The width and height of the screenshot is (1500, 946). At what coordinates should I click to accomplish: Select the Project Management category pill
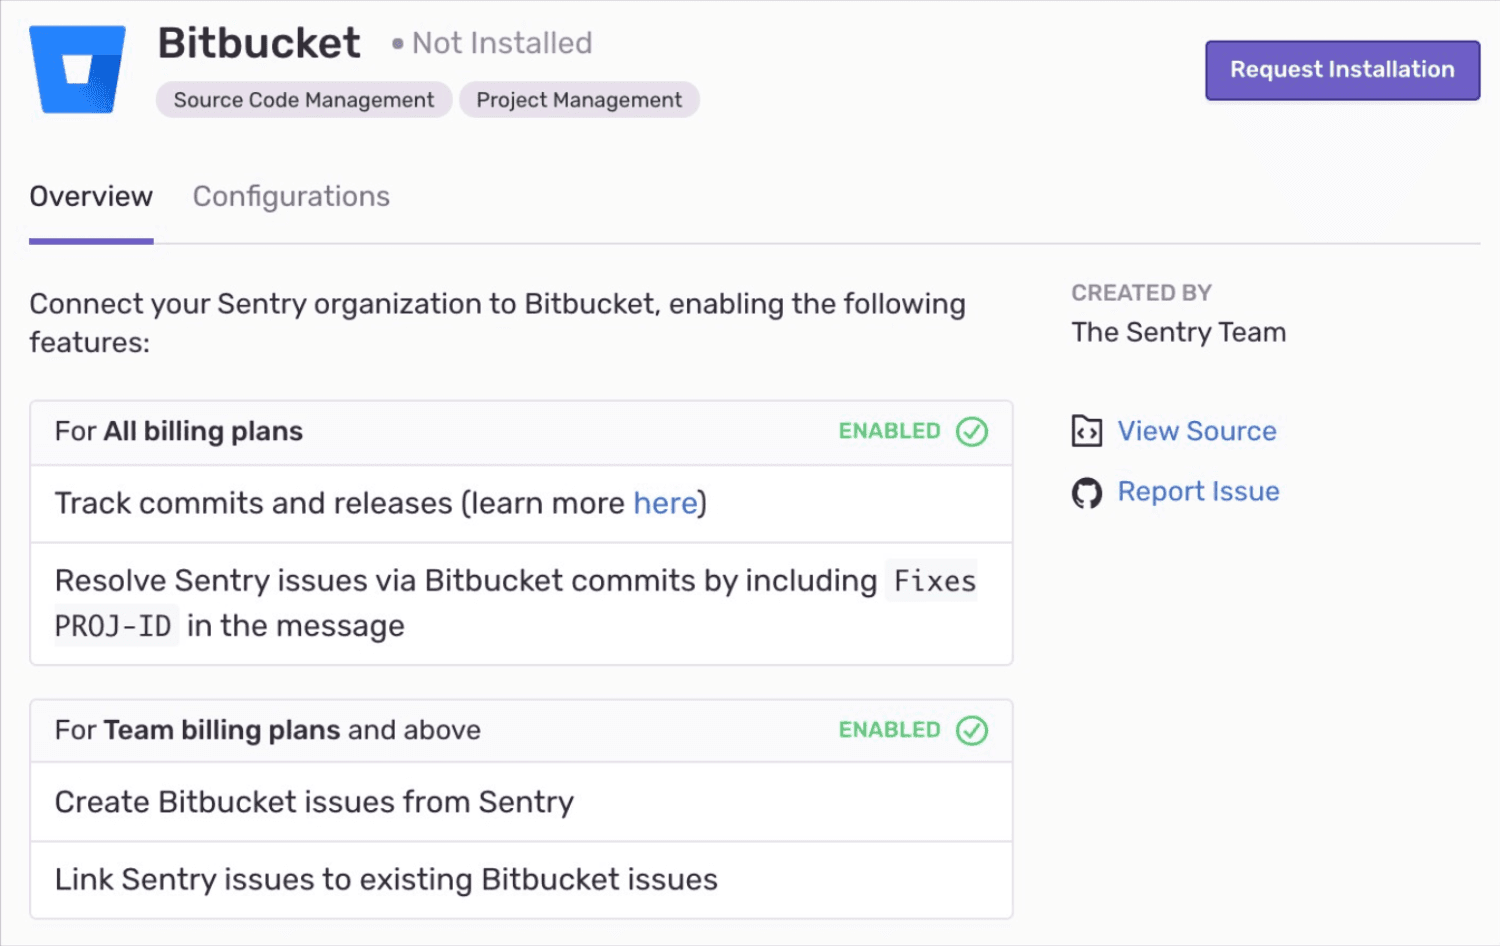(579, 99)
